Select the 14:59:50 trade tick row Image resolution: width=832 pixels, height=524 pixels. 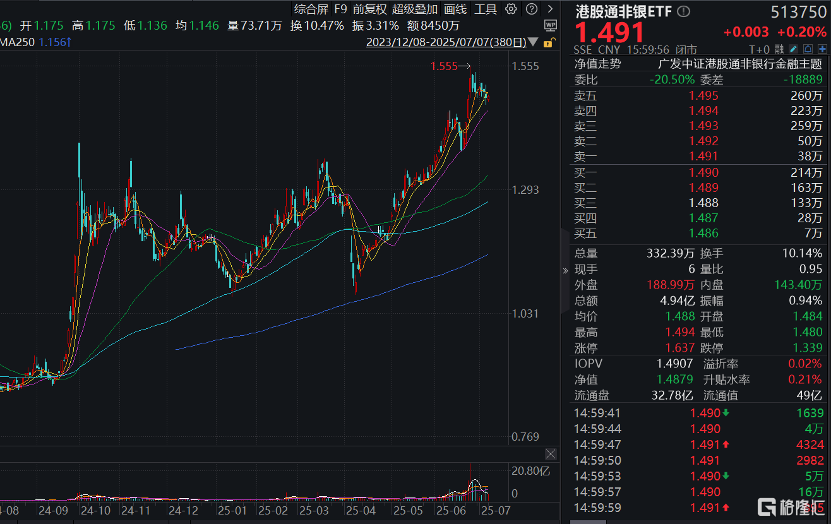[698, 460]
